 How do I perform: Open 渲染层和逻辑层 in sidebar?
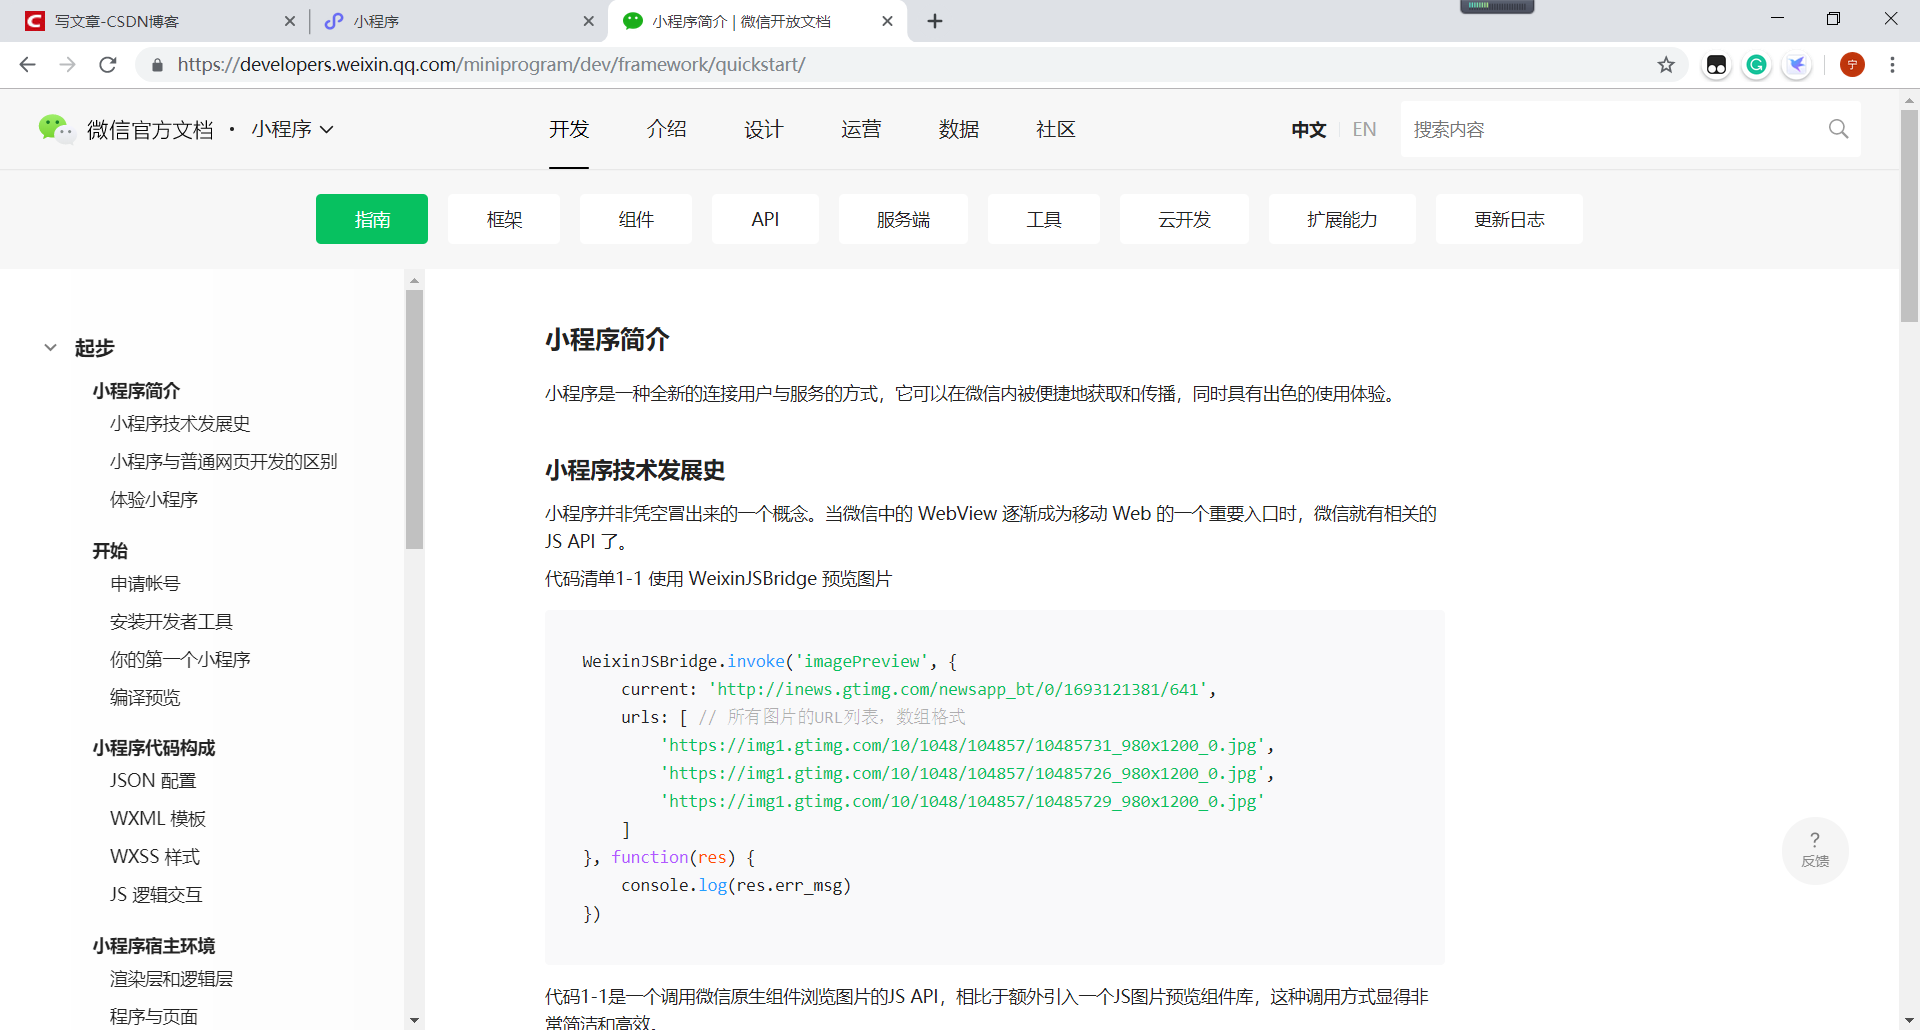171,979
